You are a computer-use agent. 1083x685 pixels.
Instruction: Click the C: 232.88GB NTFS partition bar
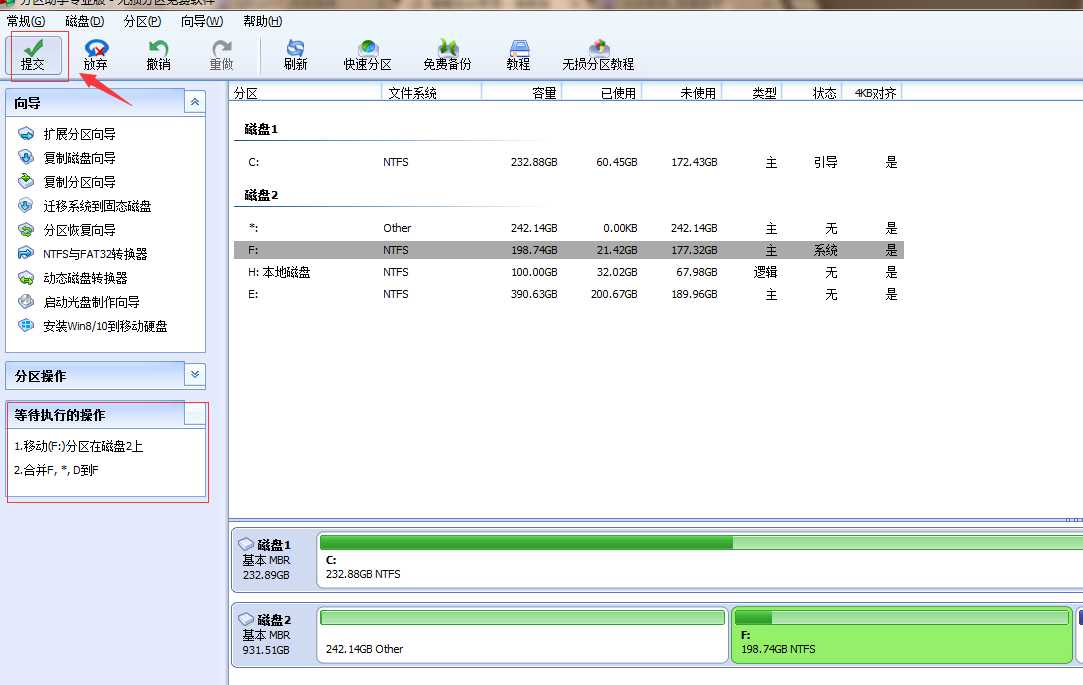pyautogui.click(x=700, y=560)
